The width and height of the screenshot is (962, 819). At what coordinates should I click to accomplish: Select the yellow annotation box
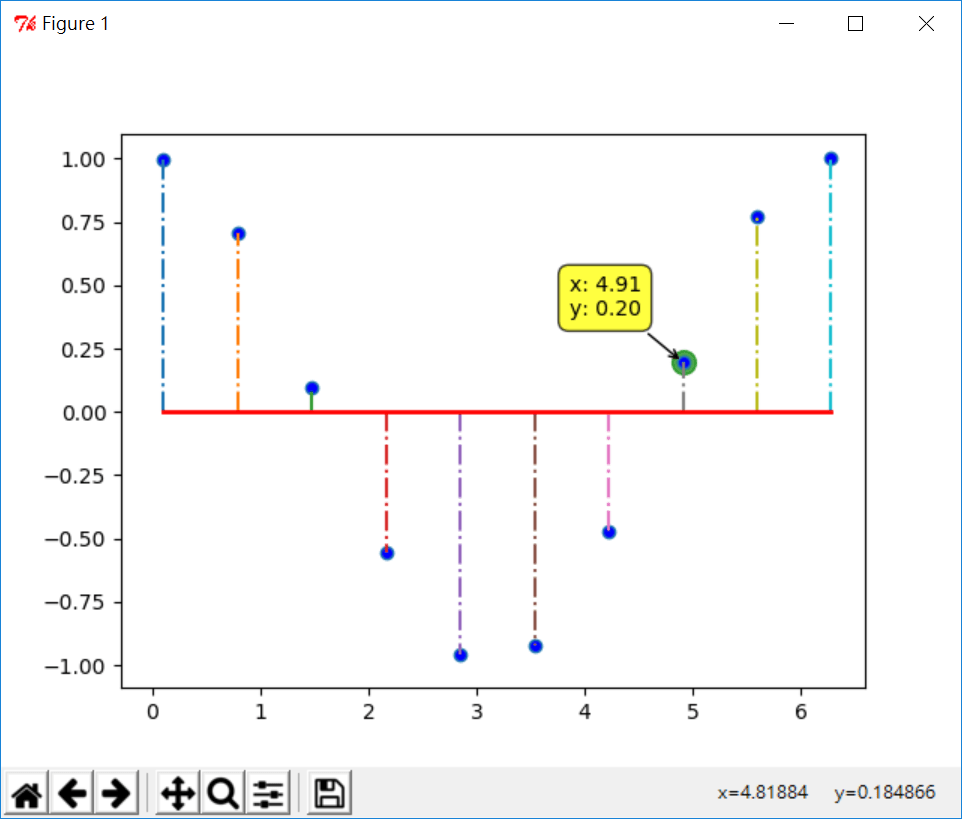click(x=605, y=298)
